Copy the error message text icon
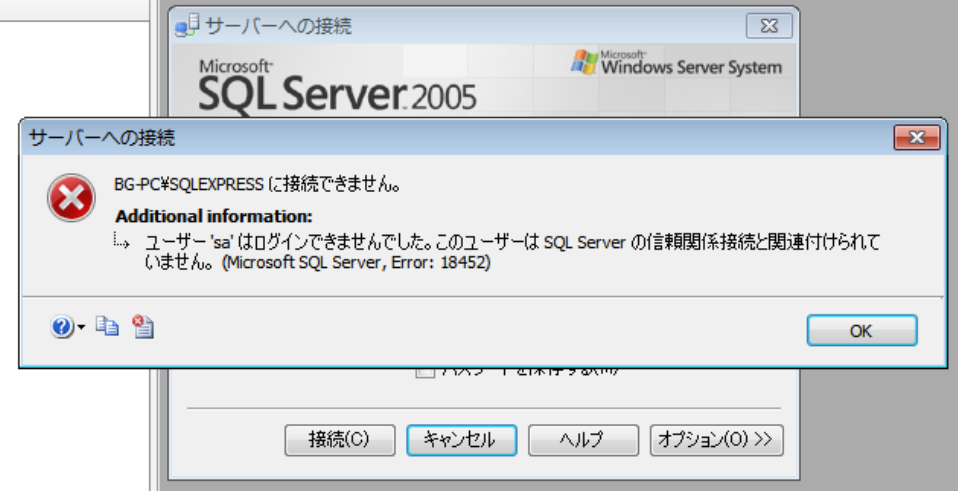The width and height of the screenshot is (958, 491). (x=107, y=326)
